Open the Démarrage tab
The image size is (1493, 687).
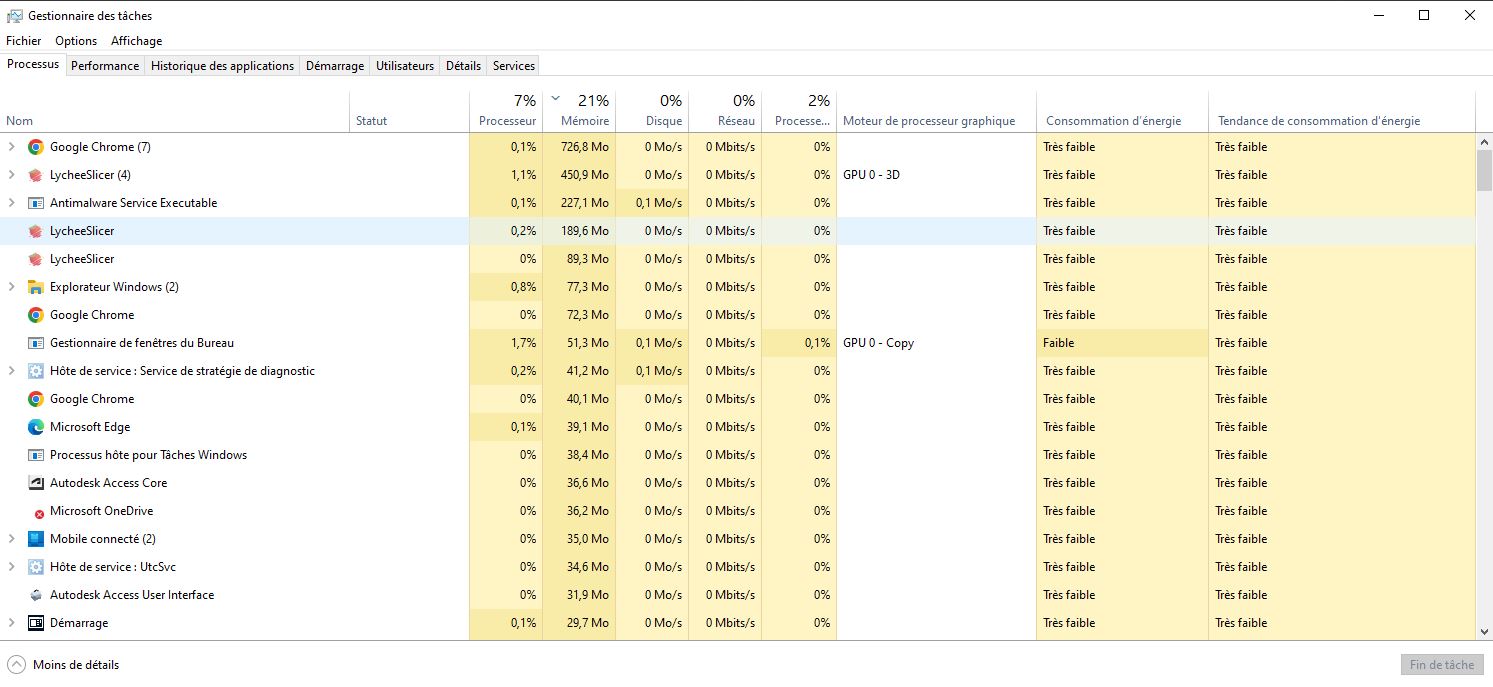coord(335,66)
